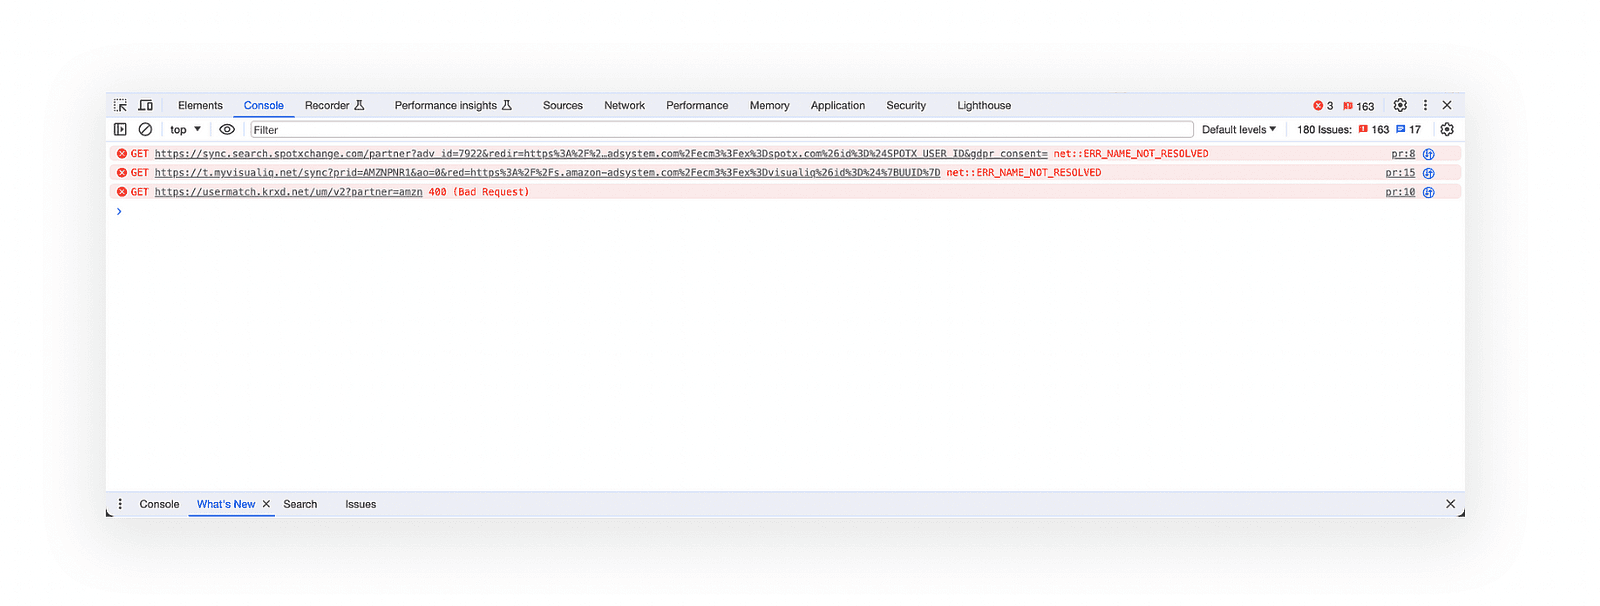Open the Performance tab
The width and height of the screenshot is (1600, 606).
pyautogui.click(x=697, y=105)
